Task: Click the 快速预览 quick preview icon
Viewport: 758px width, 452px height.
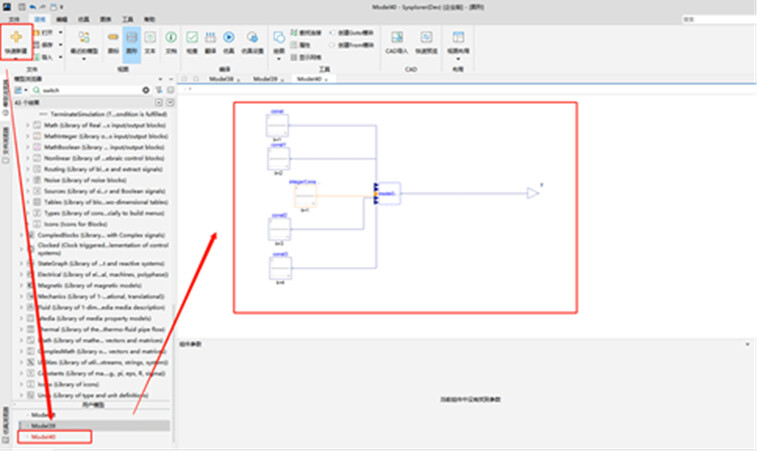Action: tap(426, 37)
